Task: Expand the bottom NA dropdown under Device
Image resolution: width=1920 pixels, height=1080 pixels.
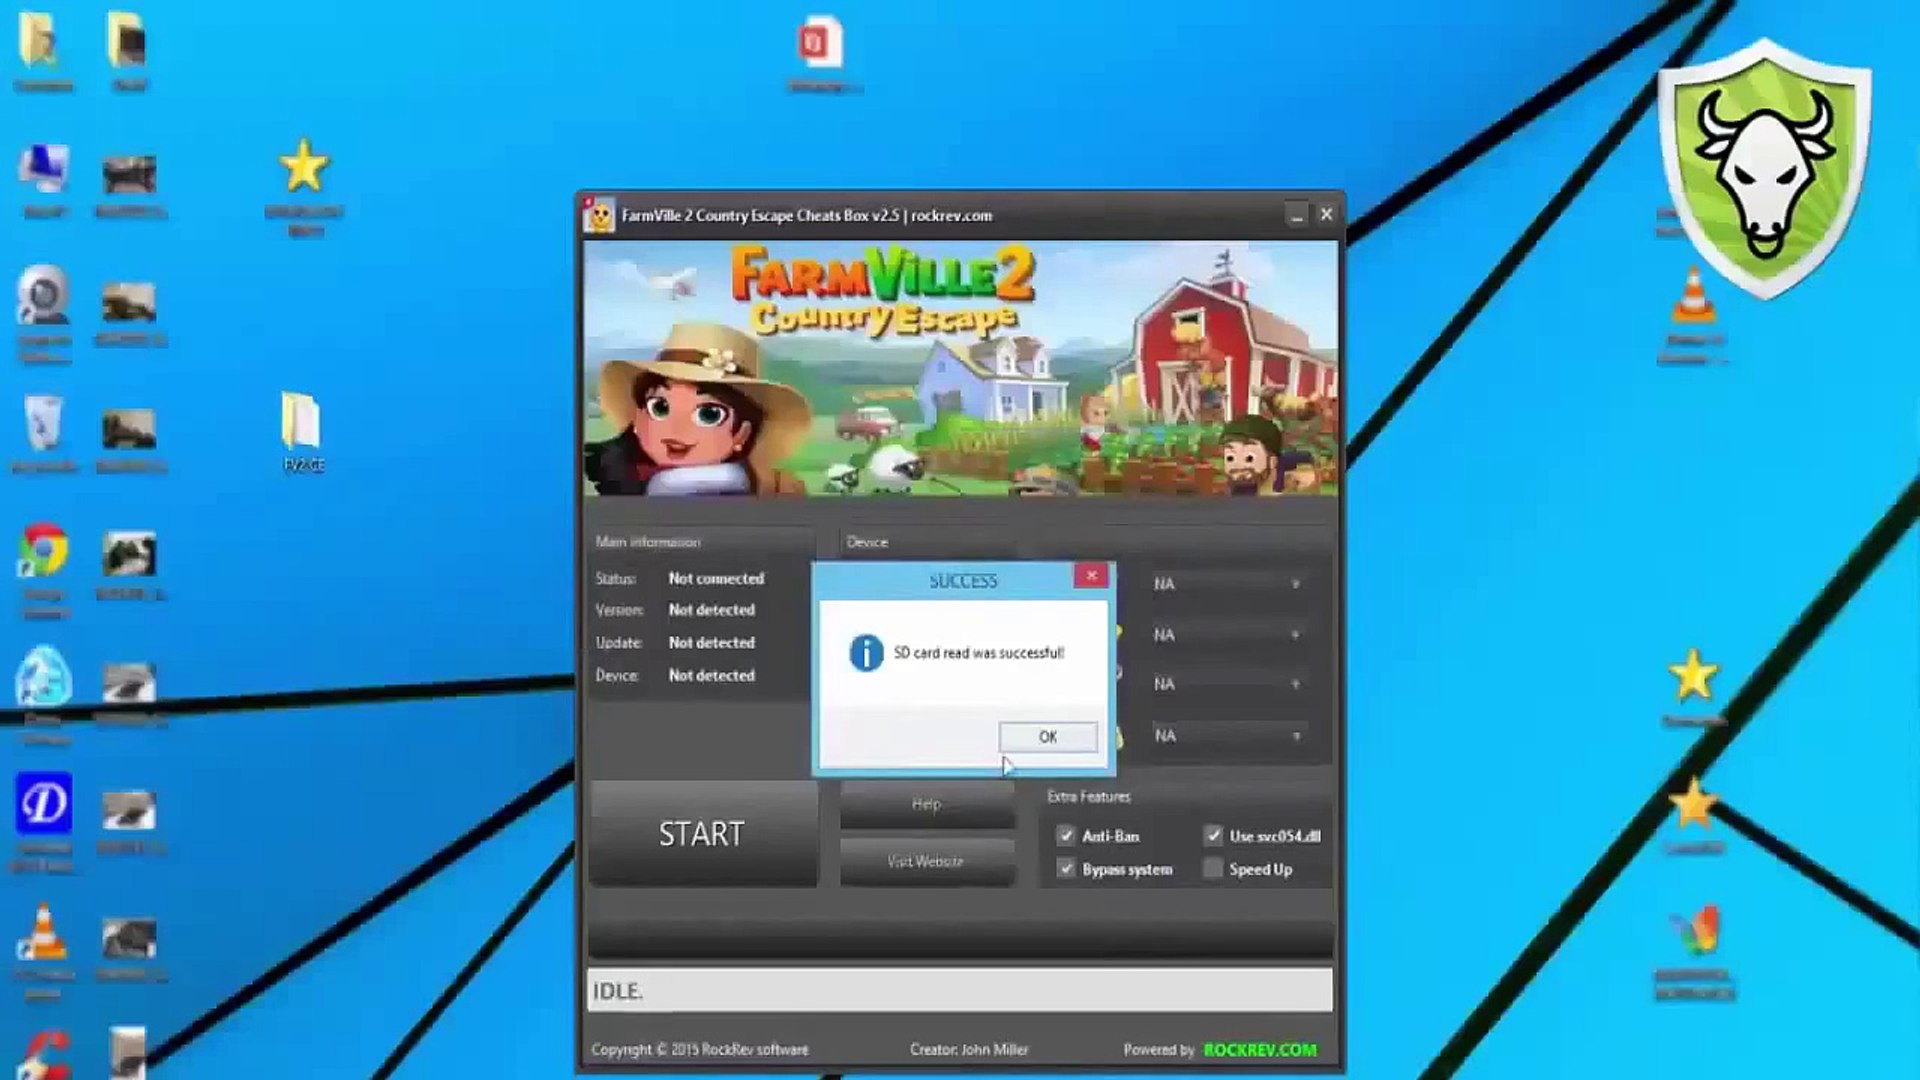Action: [1227, 736]
